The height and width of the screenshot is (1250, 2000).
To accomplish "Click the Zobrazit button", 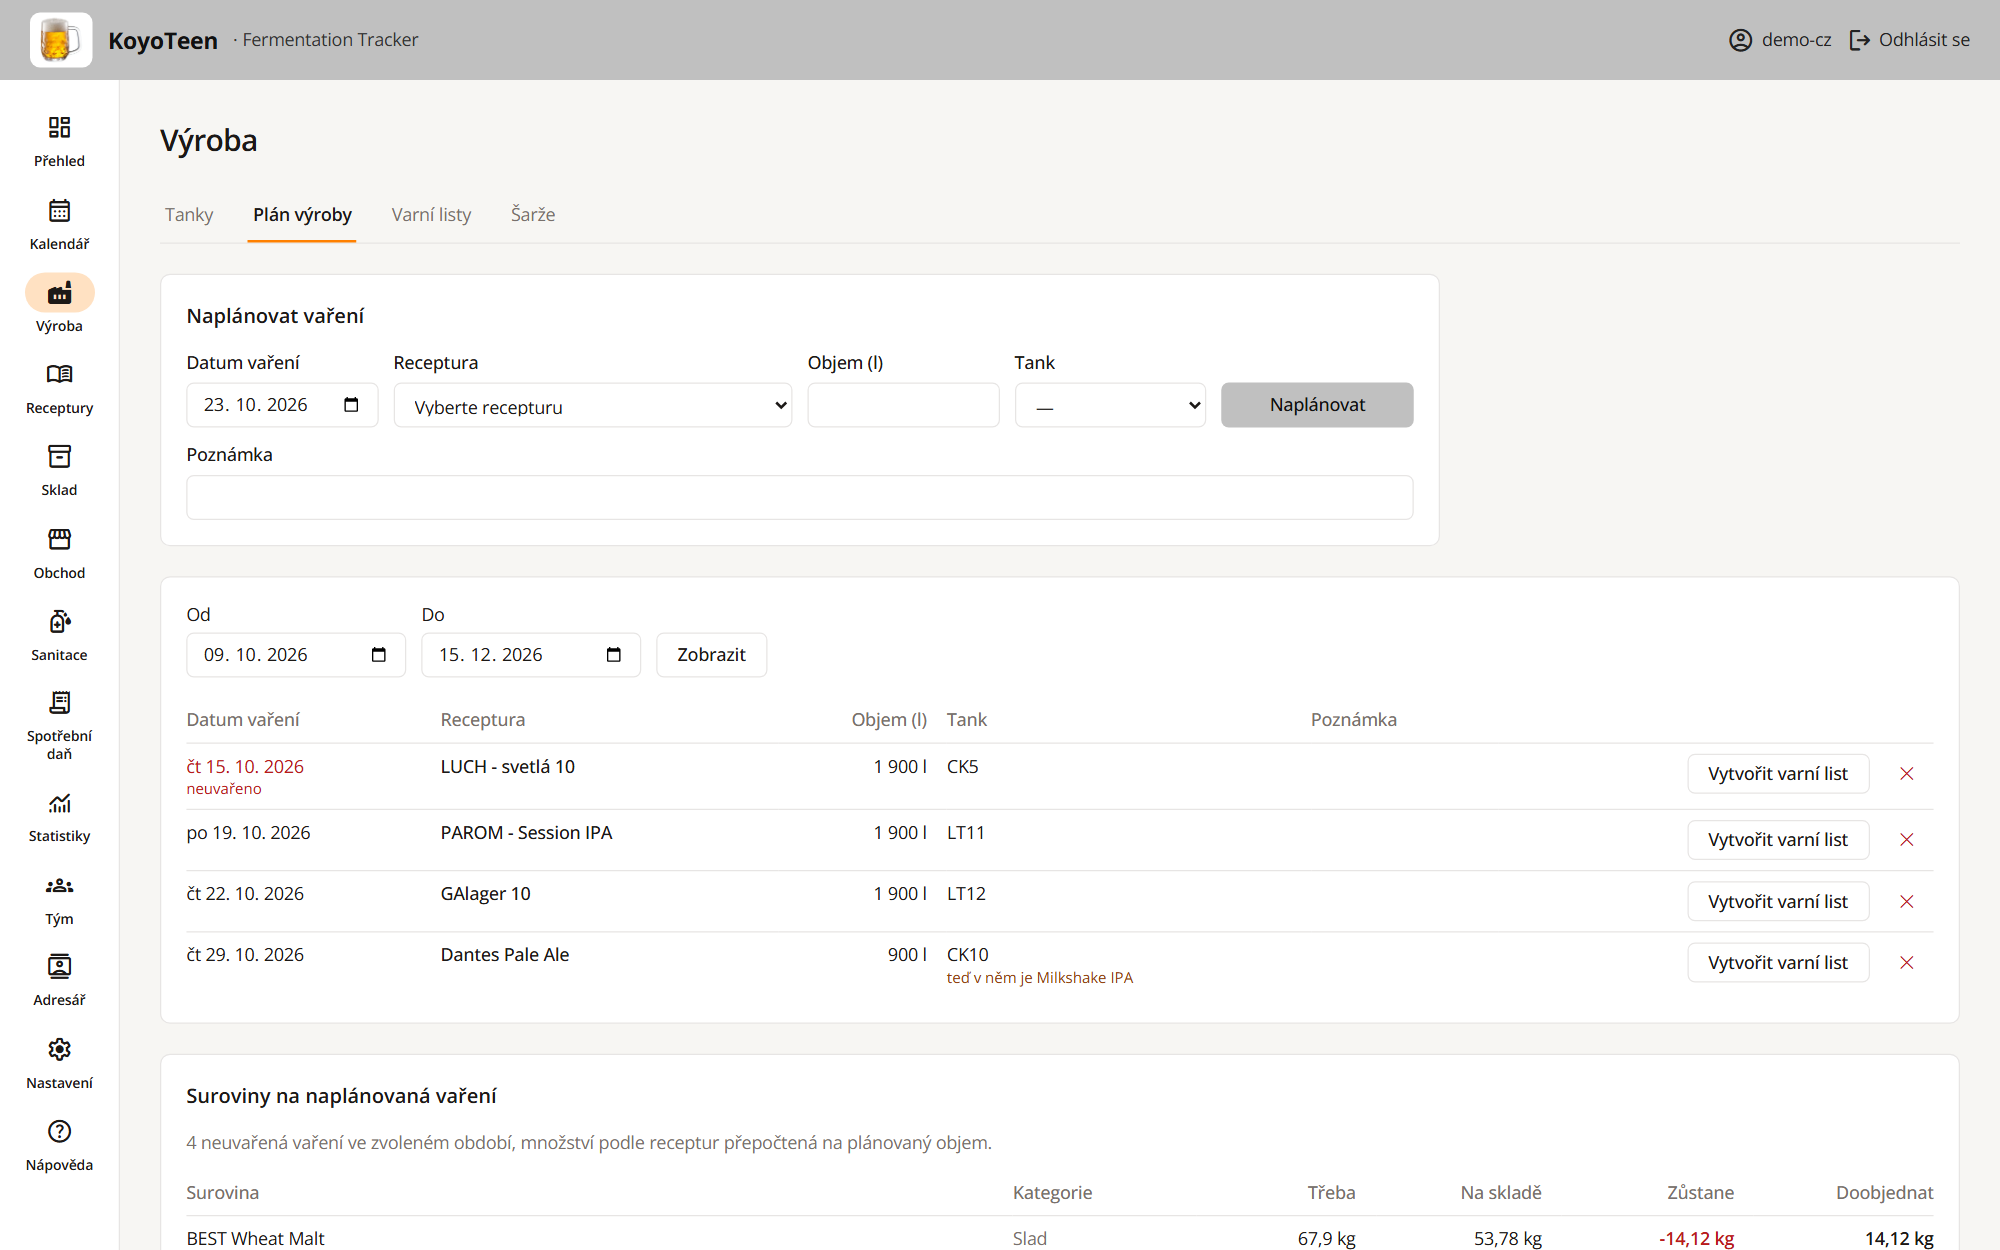I will [711, 655].
